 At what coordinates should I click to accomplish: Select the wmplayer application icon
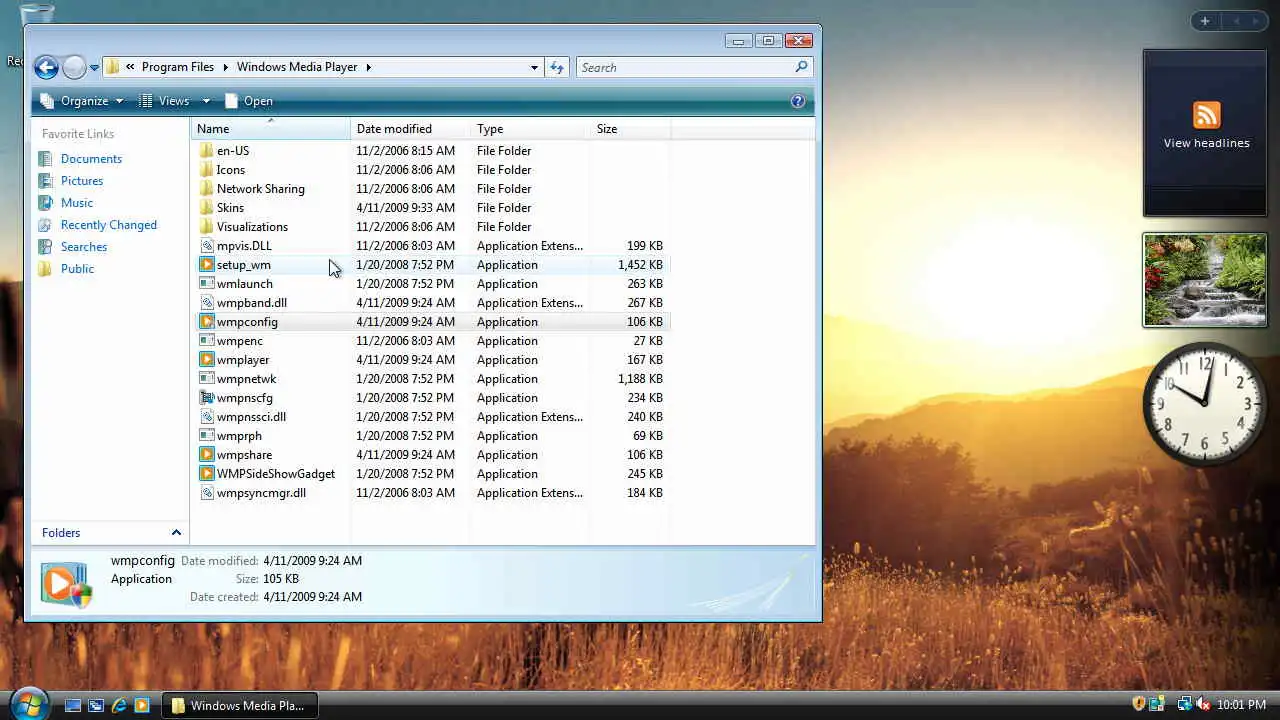pos(207,360)
